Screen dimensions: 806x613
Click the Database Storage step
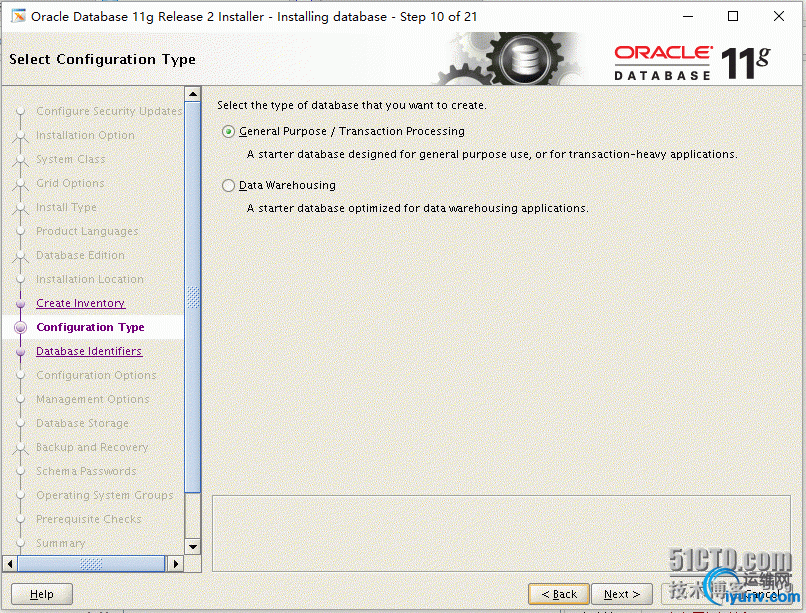82,423
